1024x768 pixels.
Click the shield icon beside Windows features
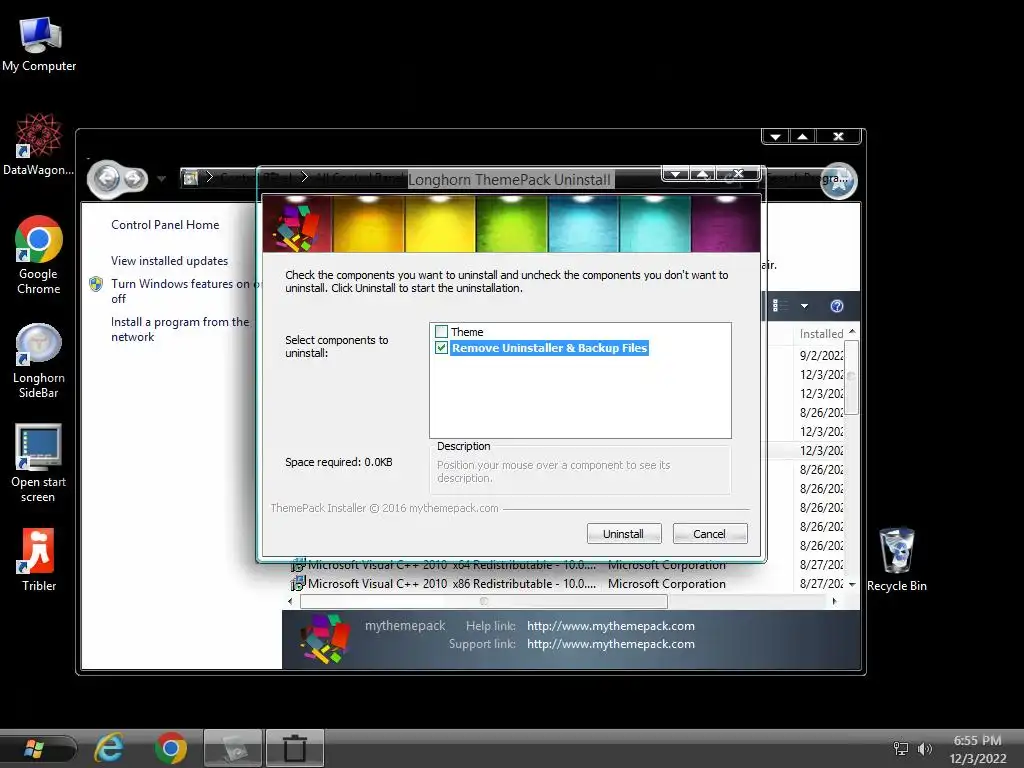point(96,284)
